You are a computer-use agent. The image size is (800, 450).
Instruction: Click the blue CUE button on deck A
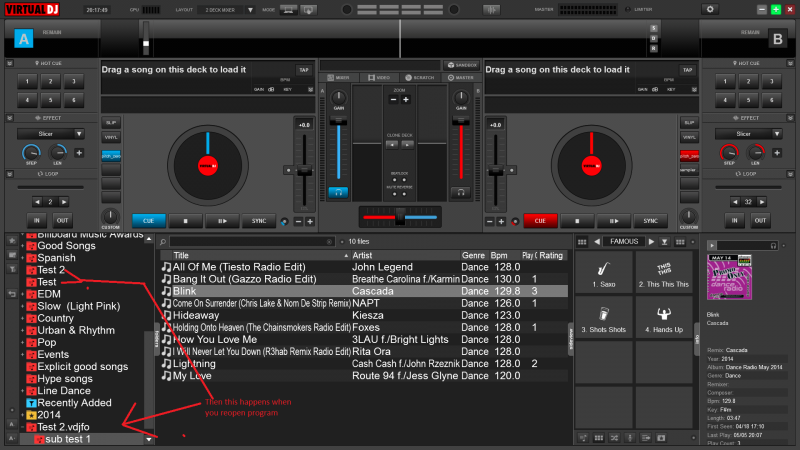(x=148, y=221)
